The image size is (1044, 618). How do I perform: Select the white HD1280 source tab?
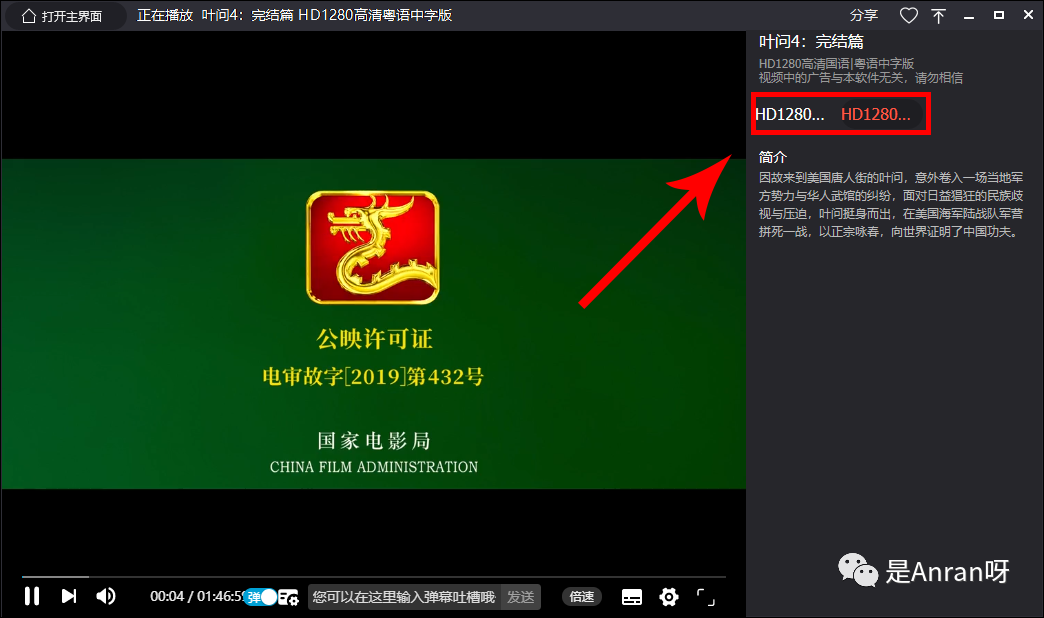pyautogui.click(x=790, y=115)
